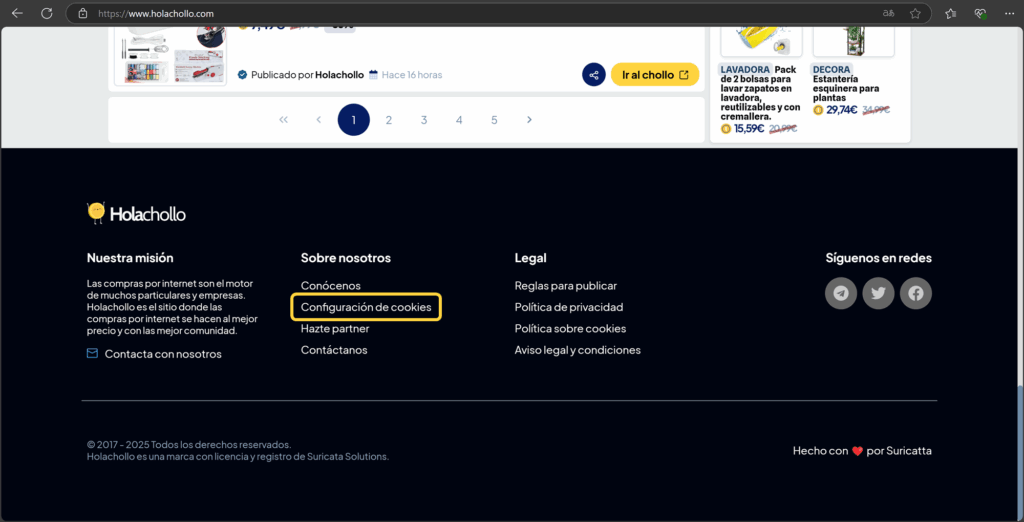
Task: Jump to first page with double chevron
Action: (284, 120)
